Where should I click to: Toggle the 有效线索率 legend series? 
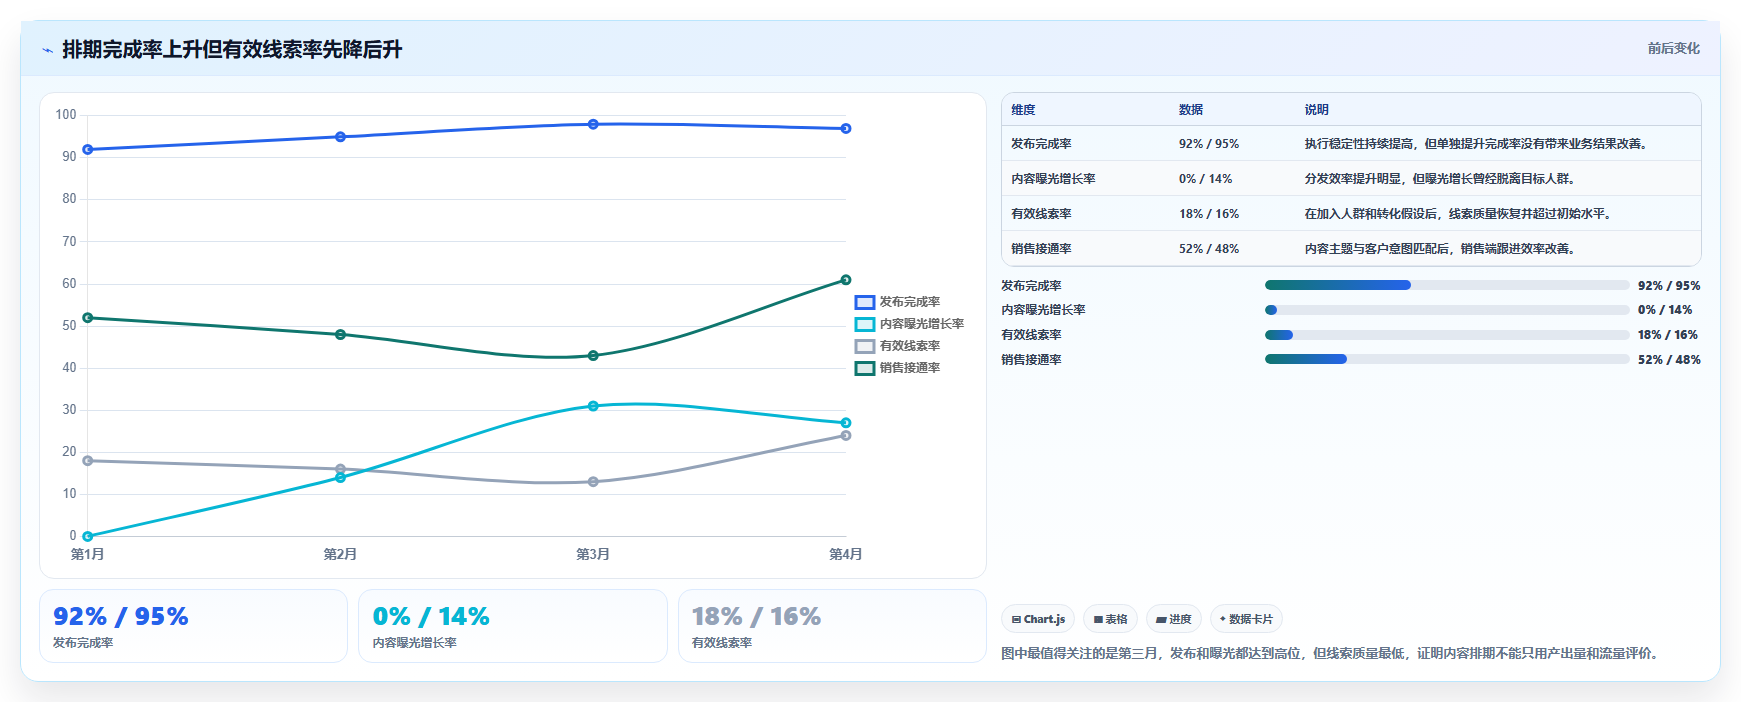(897, 346)
